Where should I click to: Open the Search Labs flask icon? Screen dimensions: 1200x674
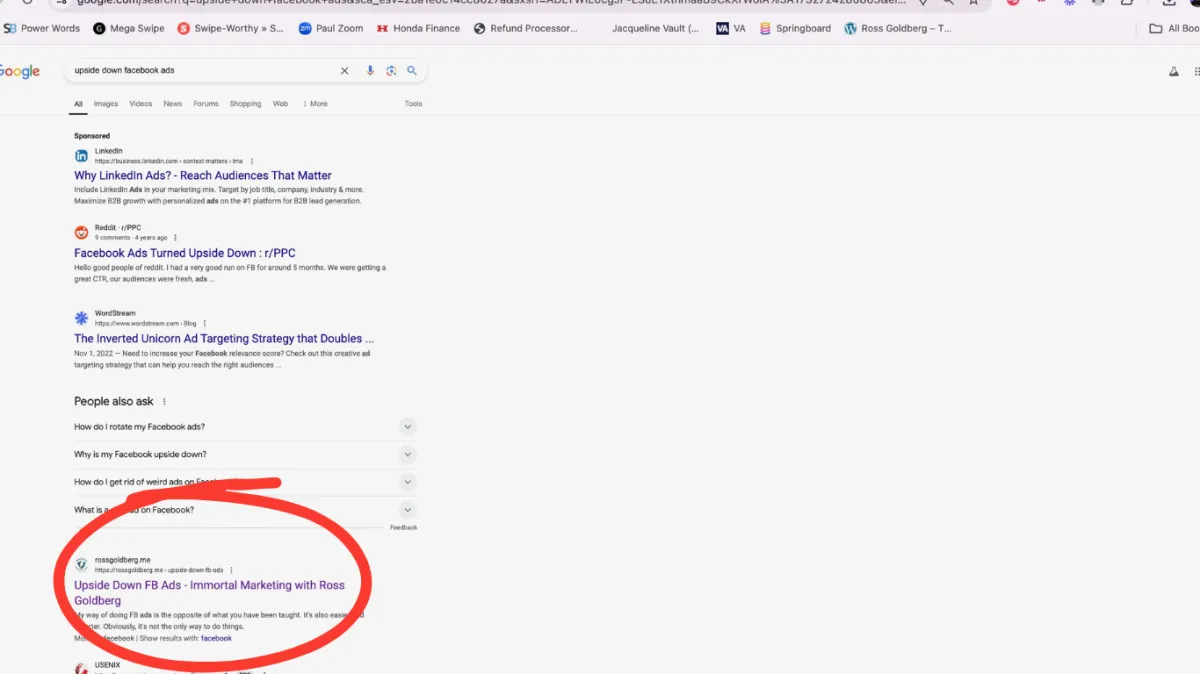tap(1174, 71)
